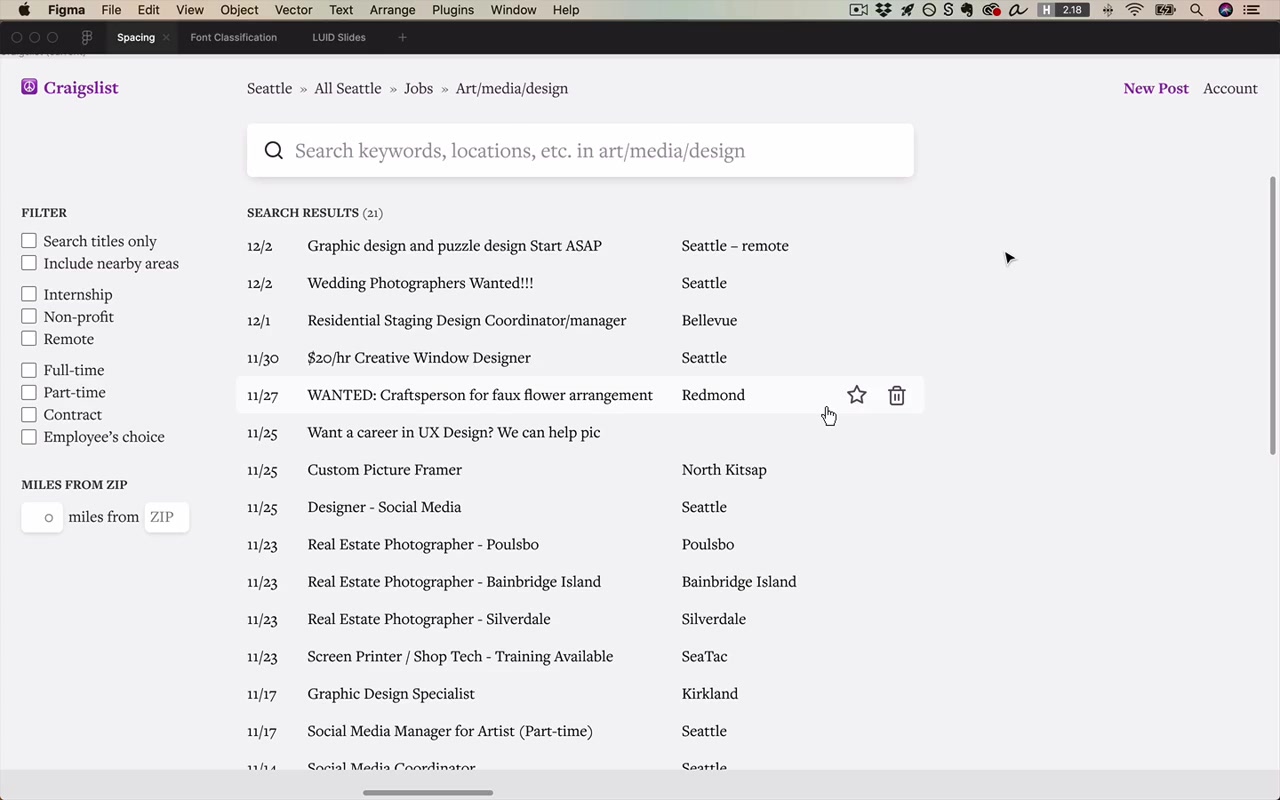Screen dimensions: 1280x800
Task: Open the Apple menu
Action: click(x=24, y=10)
